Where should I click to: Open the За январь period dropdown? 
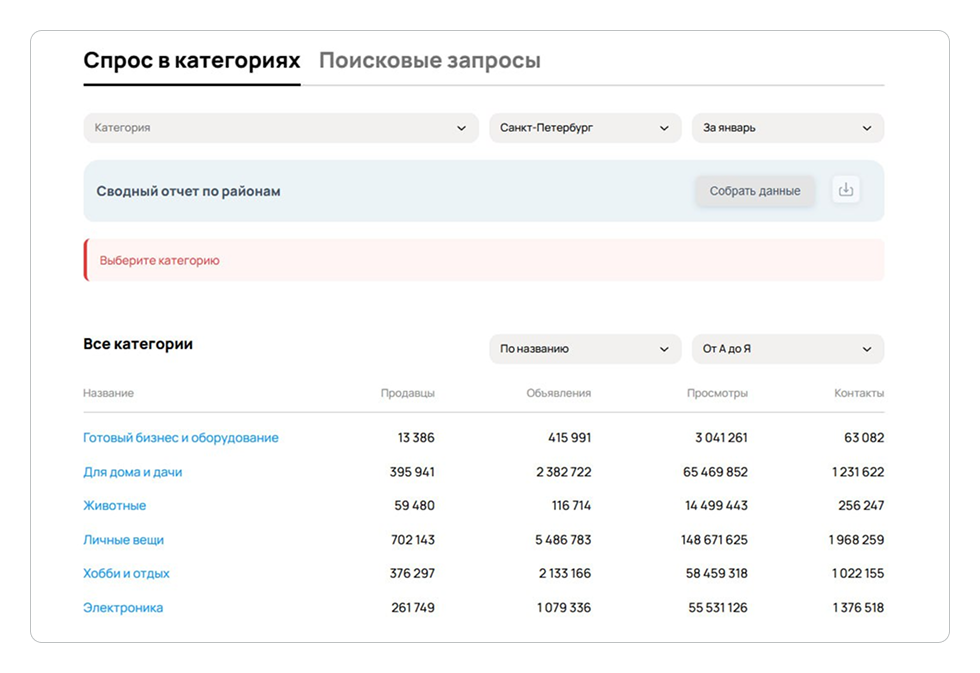[787, 128]
